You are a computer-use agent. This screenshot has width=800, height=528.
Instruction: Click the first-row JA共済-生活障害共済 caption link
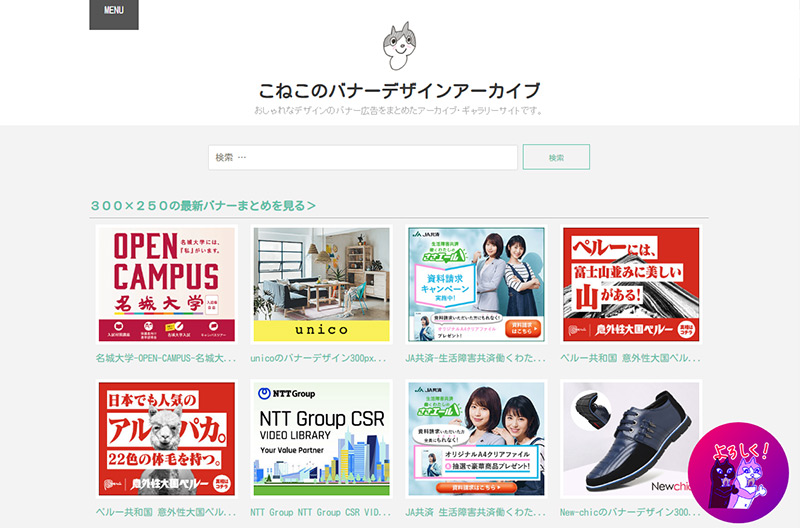[x=476, y=358]
